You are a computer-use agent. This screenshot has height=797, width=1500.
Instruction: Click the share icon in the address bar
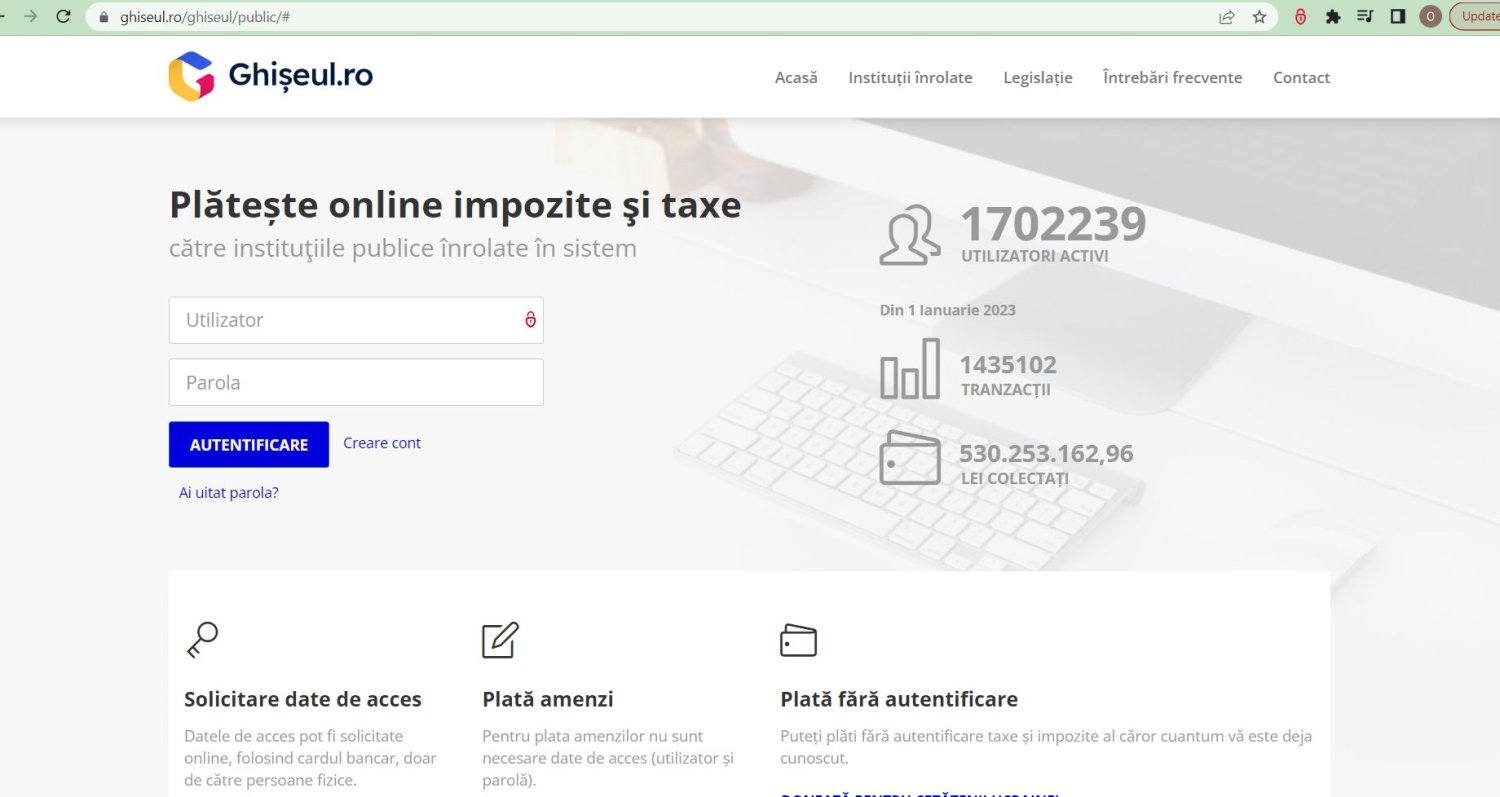pyautogui.click(x=1226, y=16)
